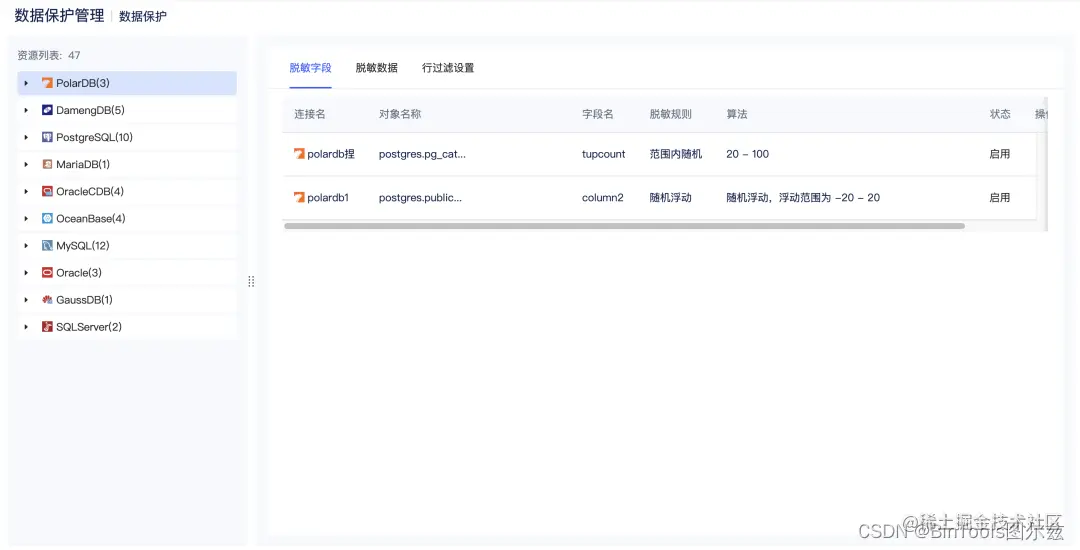
Task: Click 启用 status in tupcount row
Action: [999, 154]
